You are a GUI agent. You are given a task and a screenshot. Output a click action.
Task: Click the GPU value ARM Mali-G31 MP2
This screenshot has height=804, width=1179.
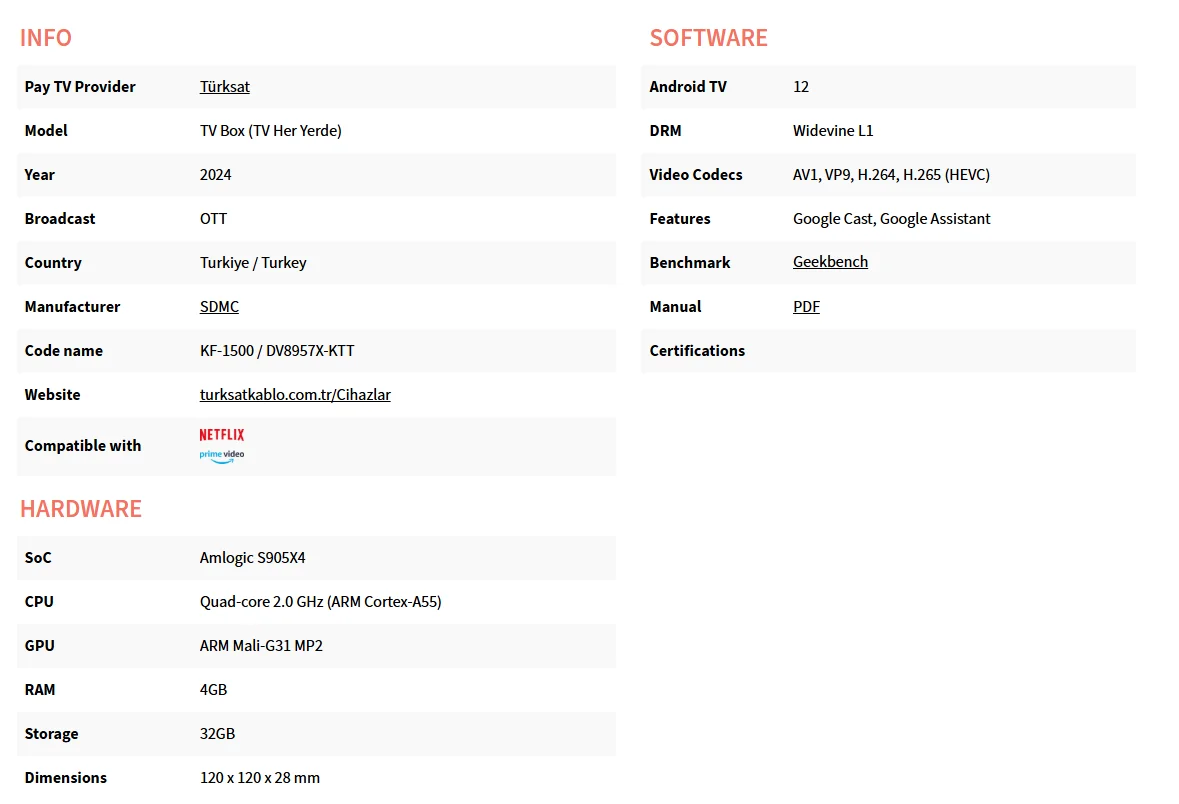pyautogui.click(x=261, y=646)
